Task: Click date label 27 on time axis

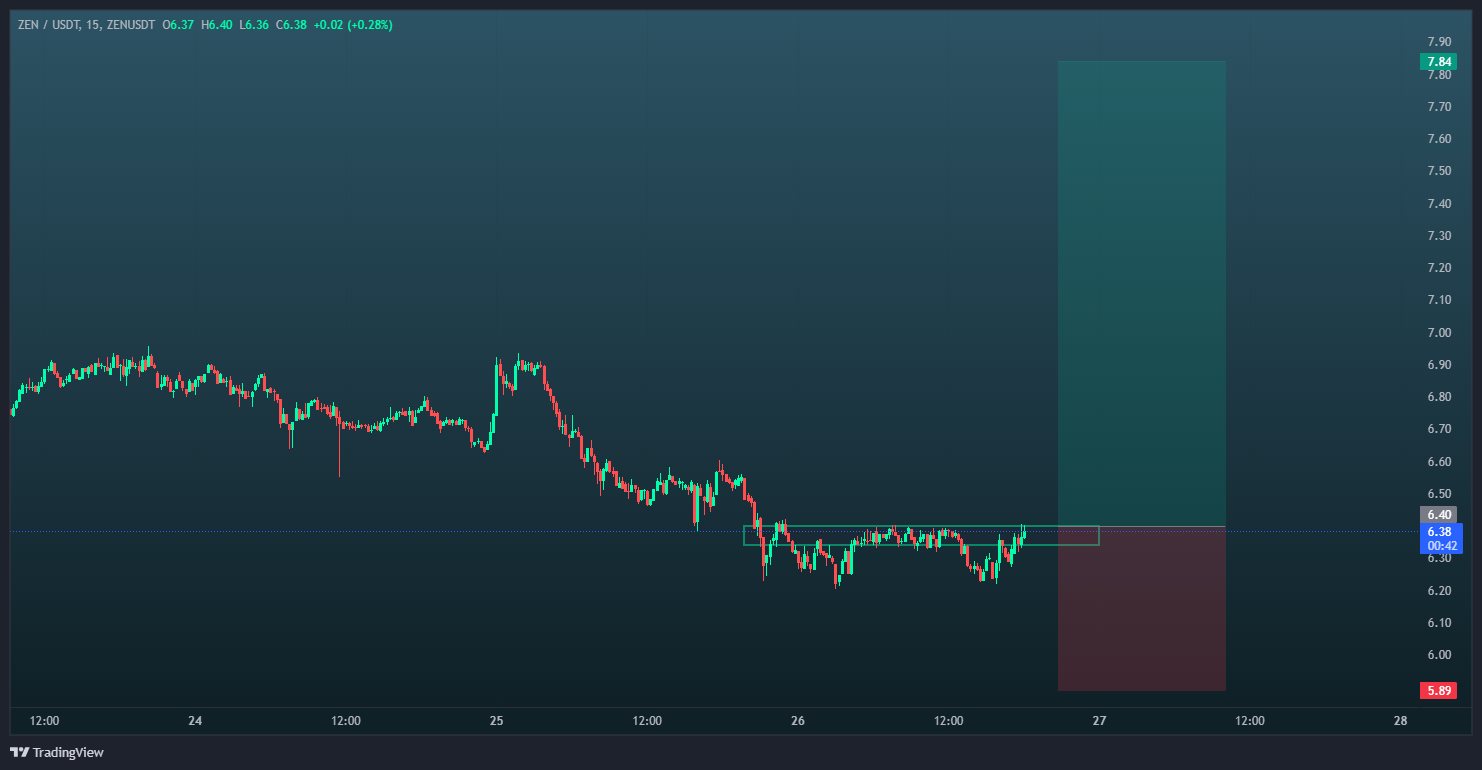Action: (x=1099, y=721)
